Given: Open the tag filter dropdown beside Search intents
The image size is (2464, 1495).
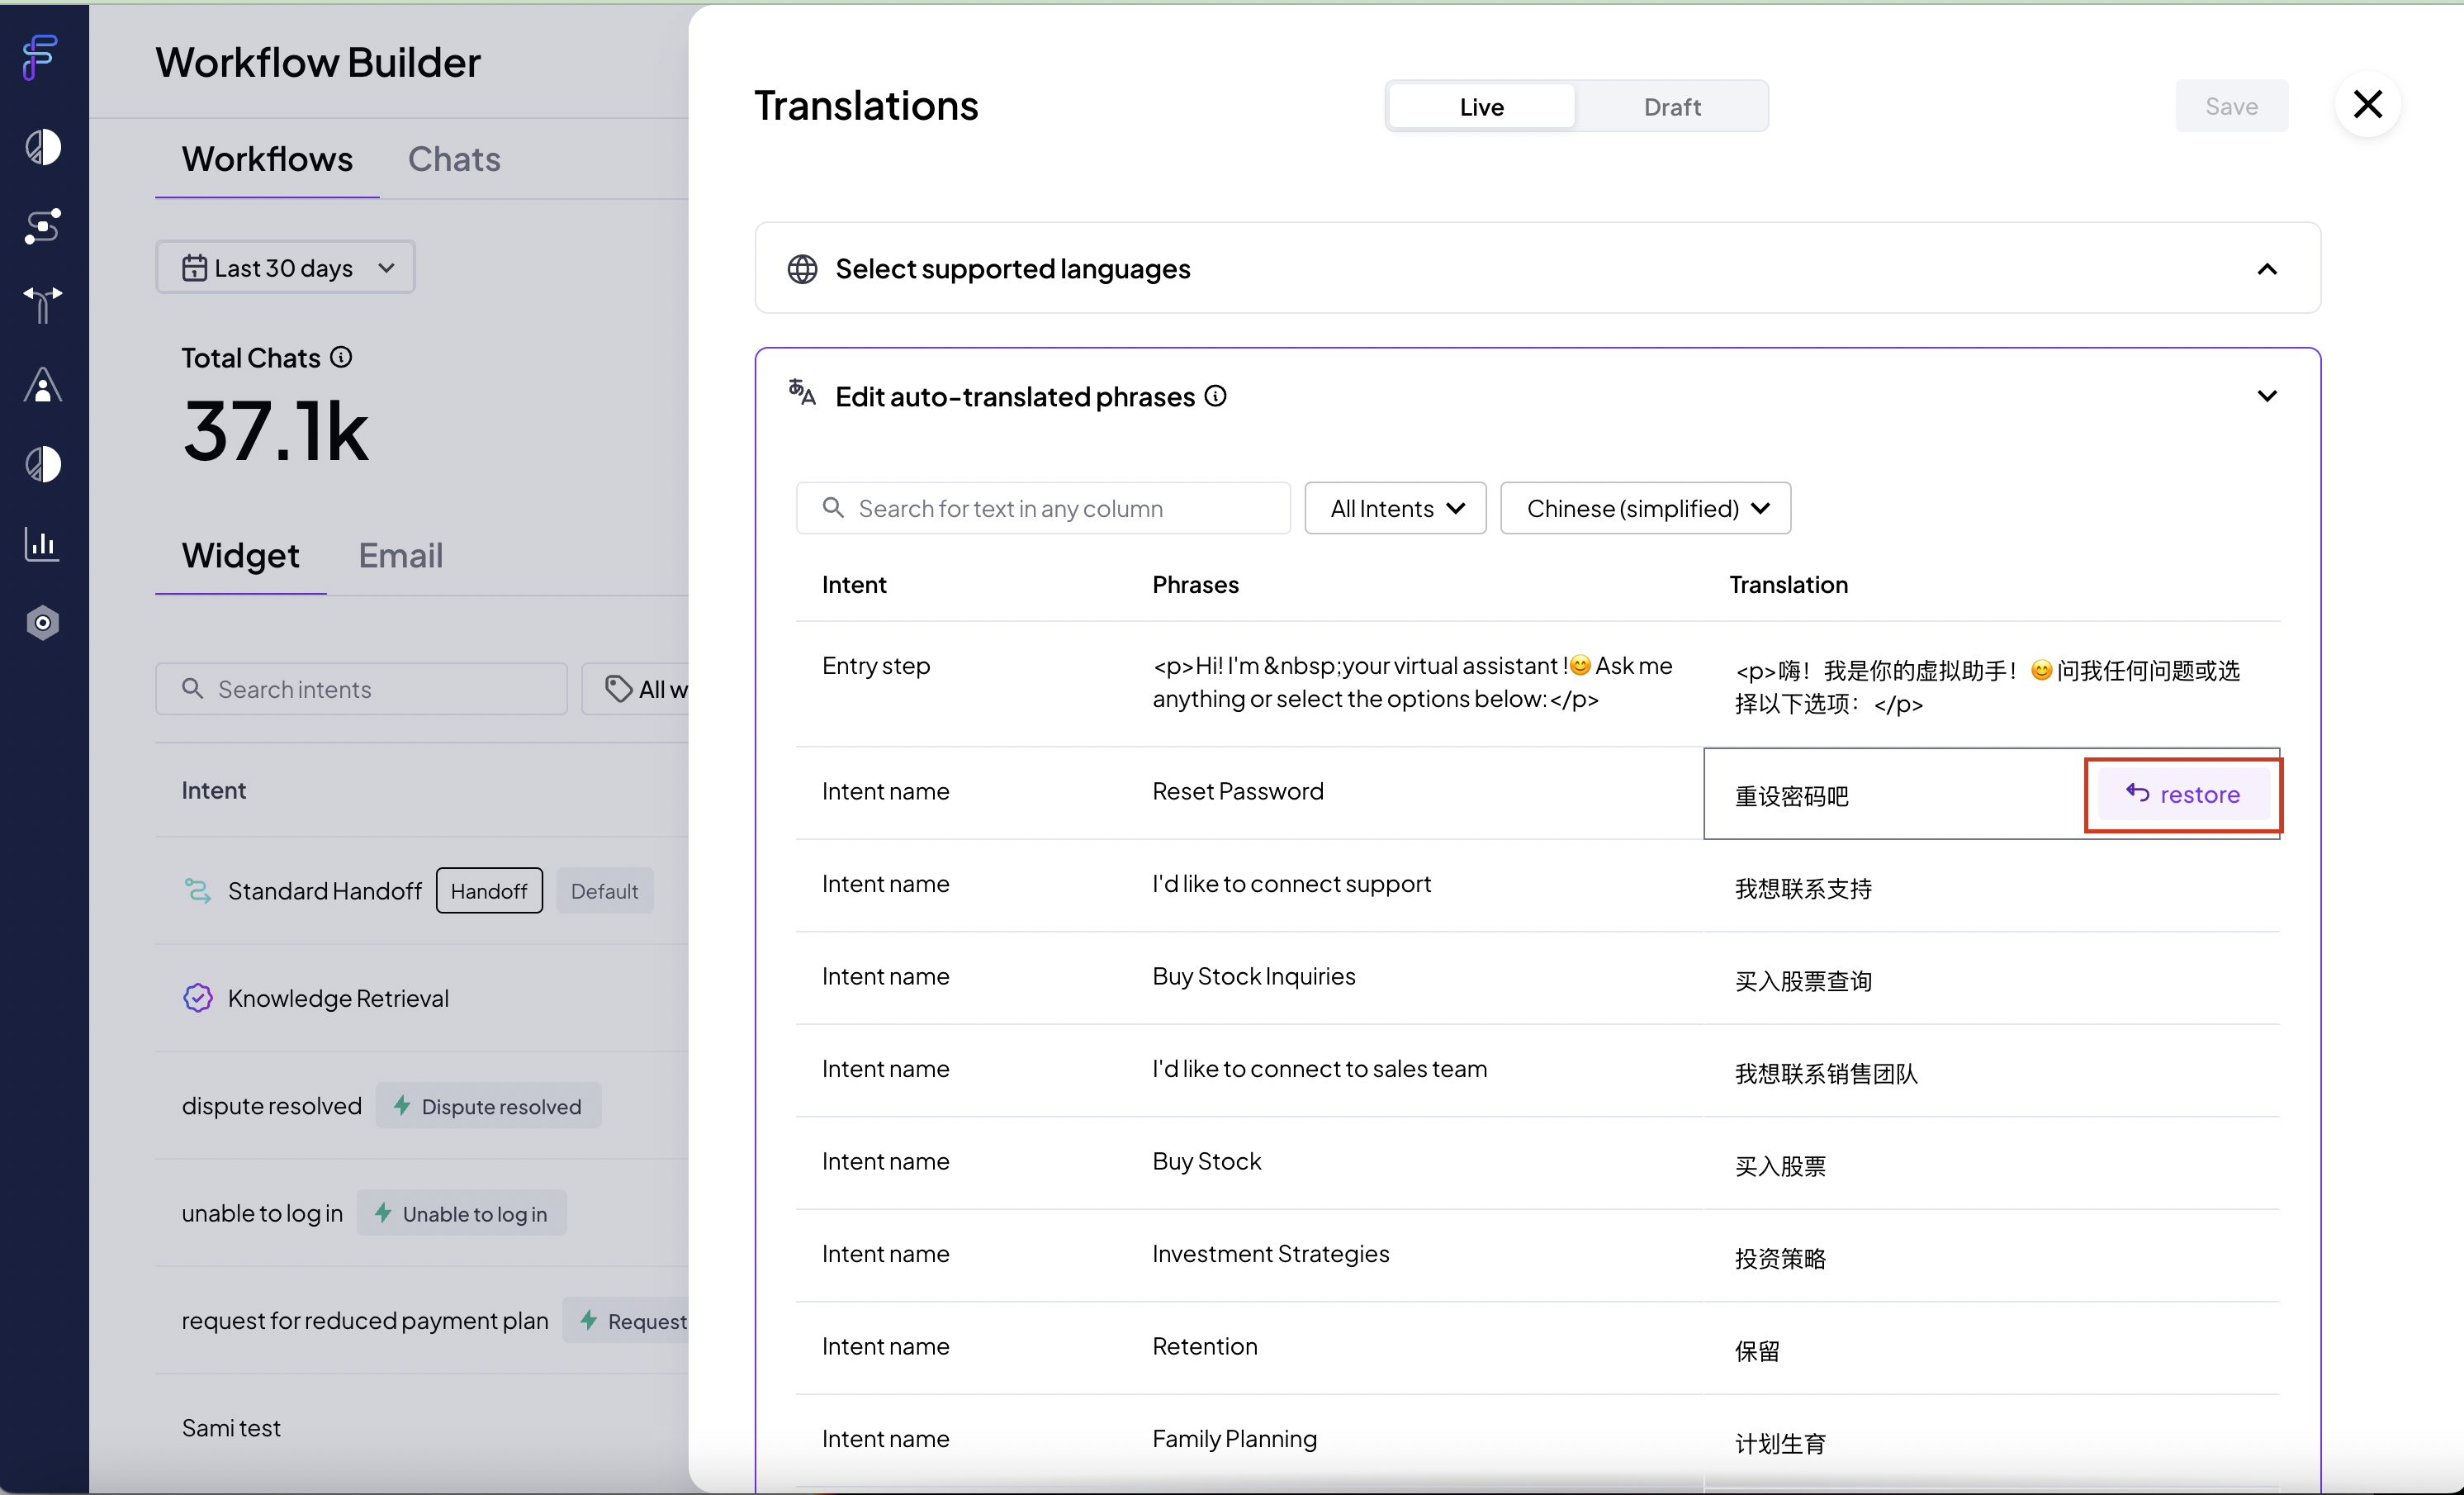Looking at the screenshot, I should (x=636, y=689).
